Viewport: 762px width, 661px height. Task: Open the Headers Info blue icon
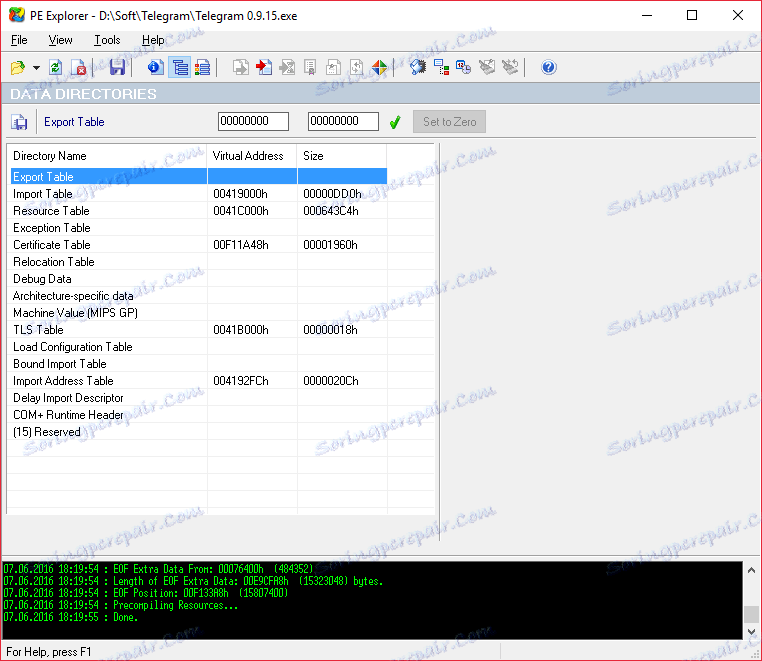click(x=156, y=67)
